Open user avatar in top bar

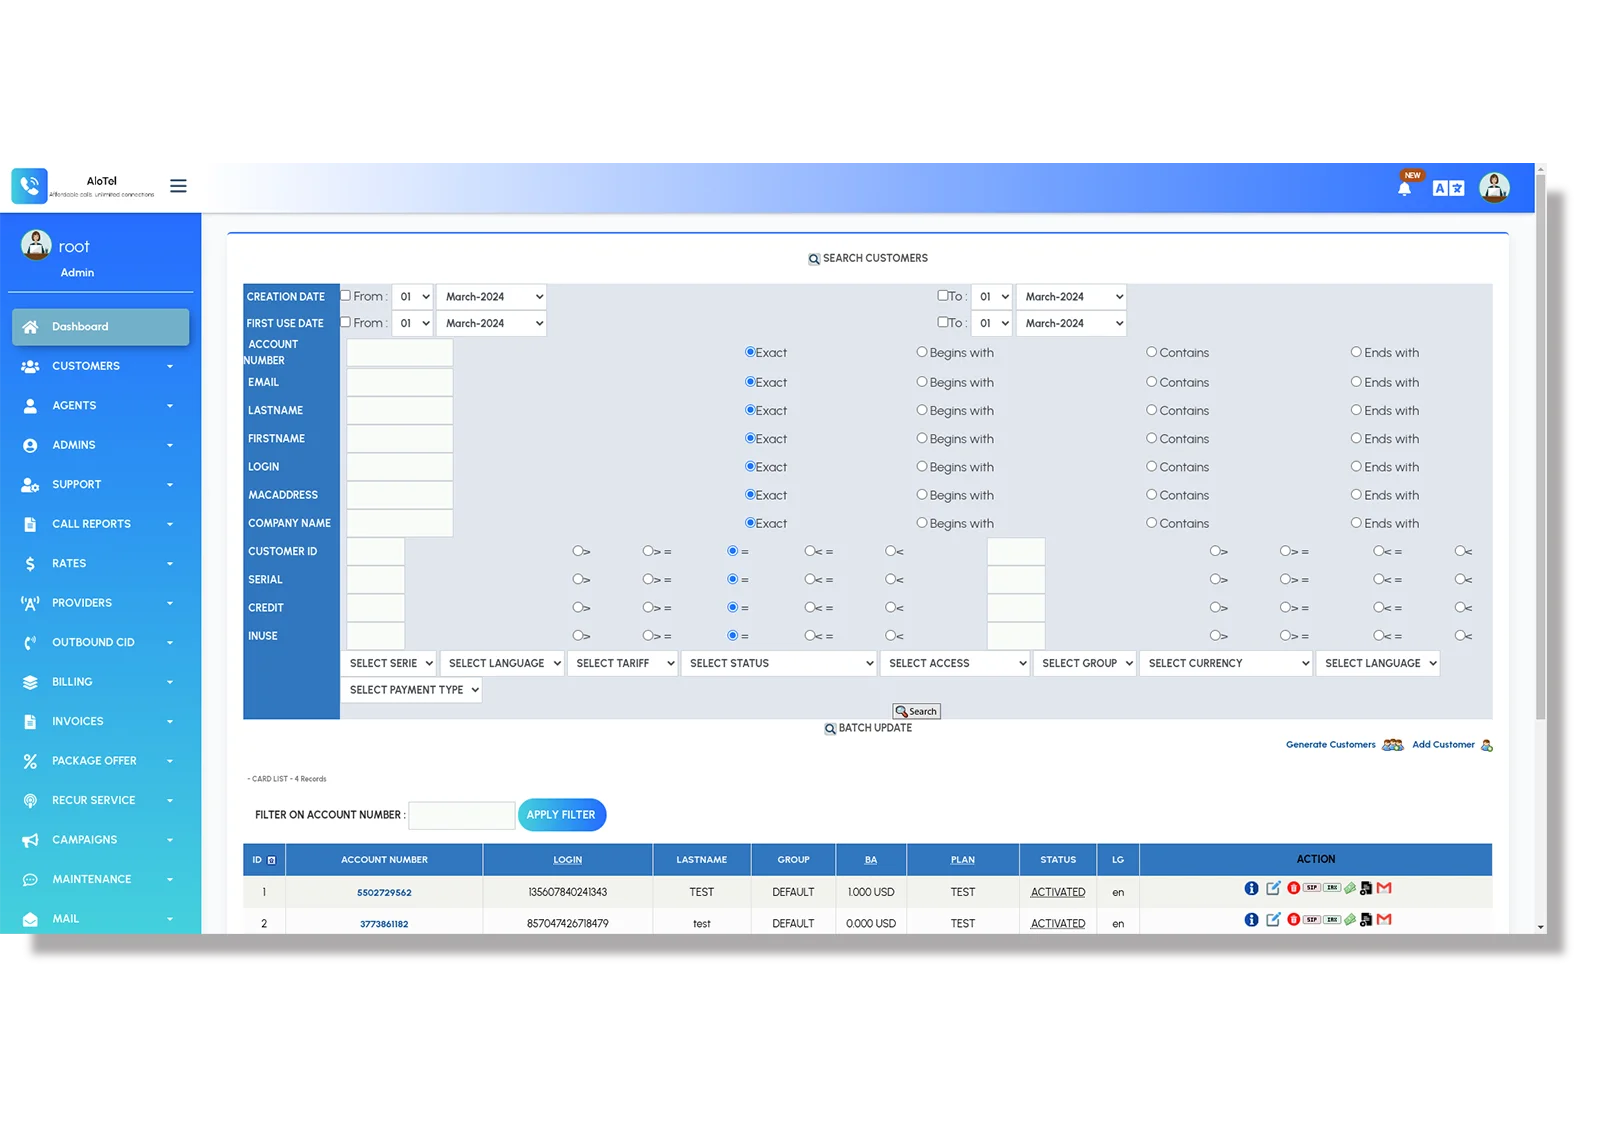click(x=1494, y=187)
